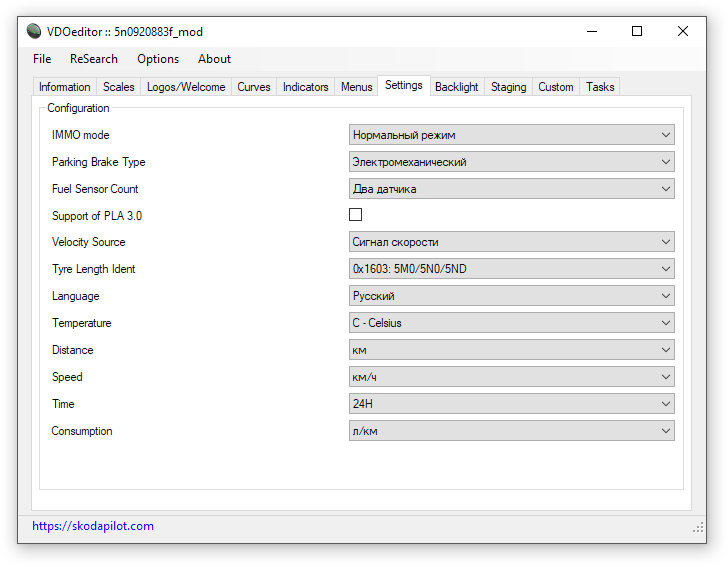Open the Velocity Source dropdown
728x566 pixels.
click(512, 241)
